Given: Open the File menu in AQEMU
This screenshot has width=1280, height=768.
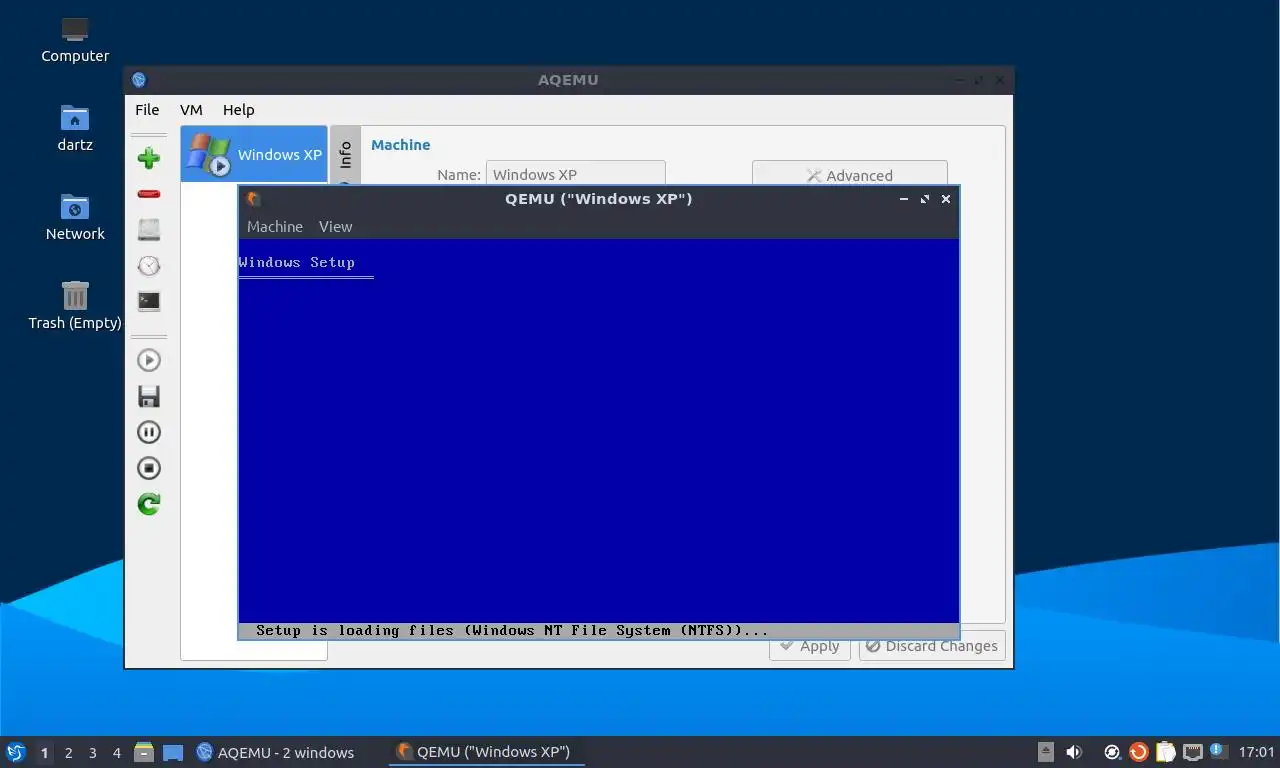Looking at the screenshot, I should tap(147, 110).
